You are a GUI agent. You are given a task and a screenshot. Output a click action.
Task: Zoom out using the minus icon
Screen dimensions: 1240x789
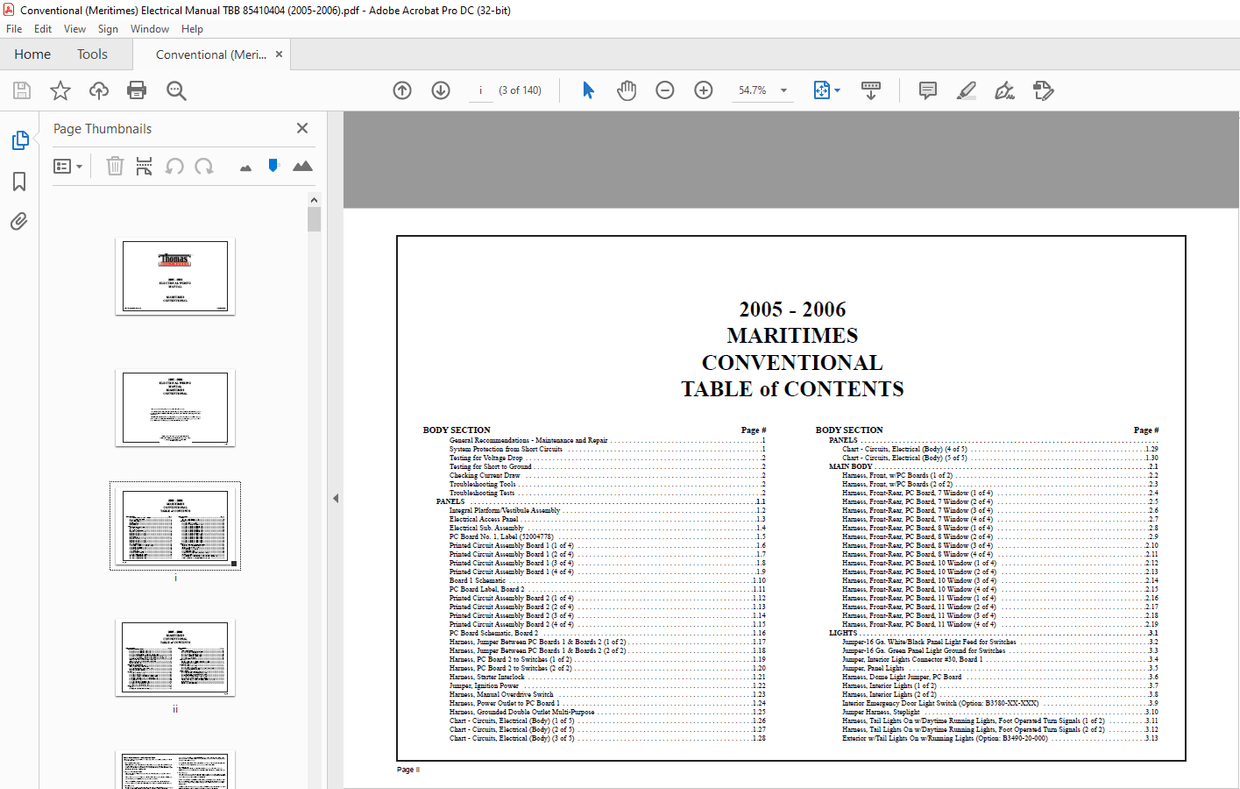665,90
